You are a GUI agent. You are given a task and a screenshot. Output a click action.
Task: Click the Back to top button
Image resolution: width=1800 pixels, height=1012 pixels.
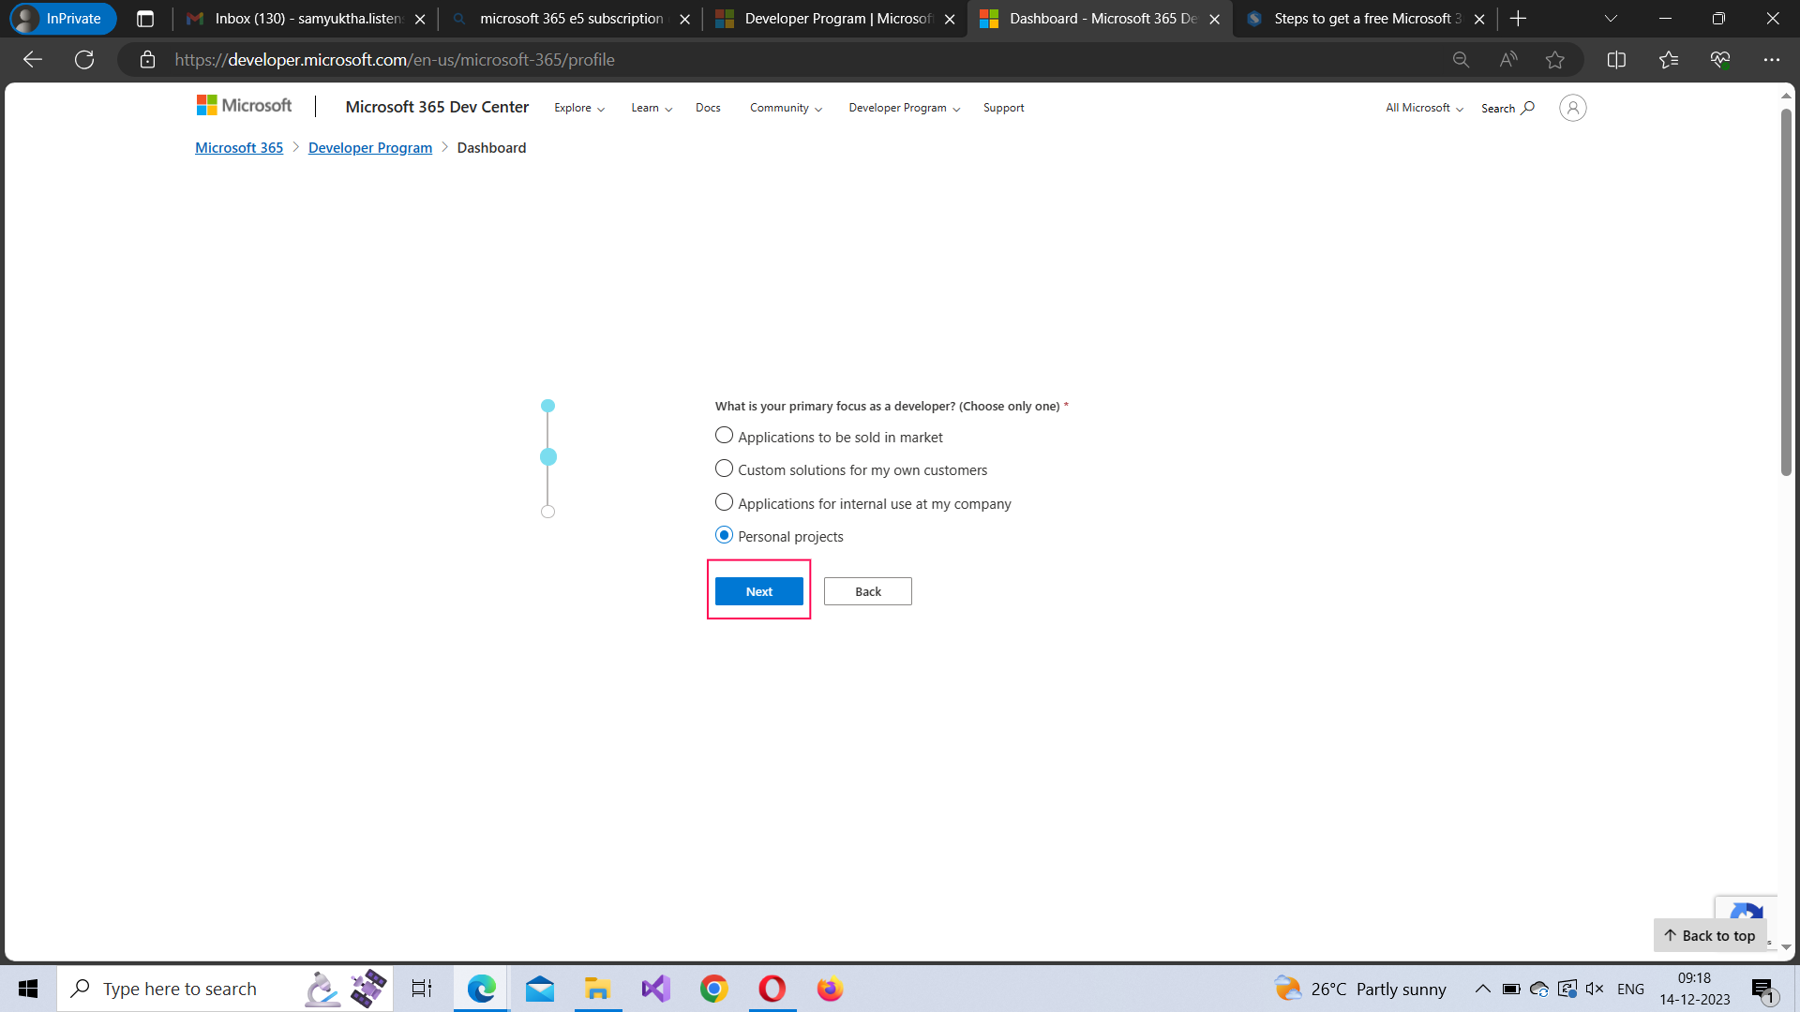[x=1710, y=936]
